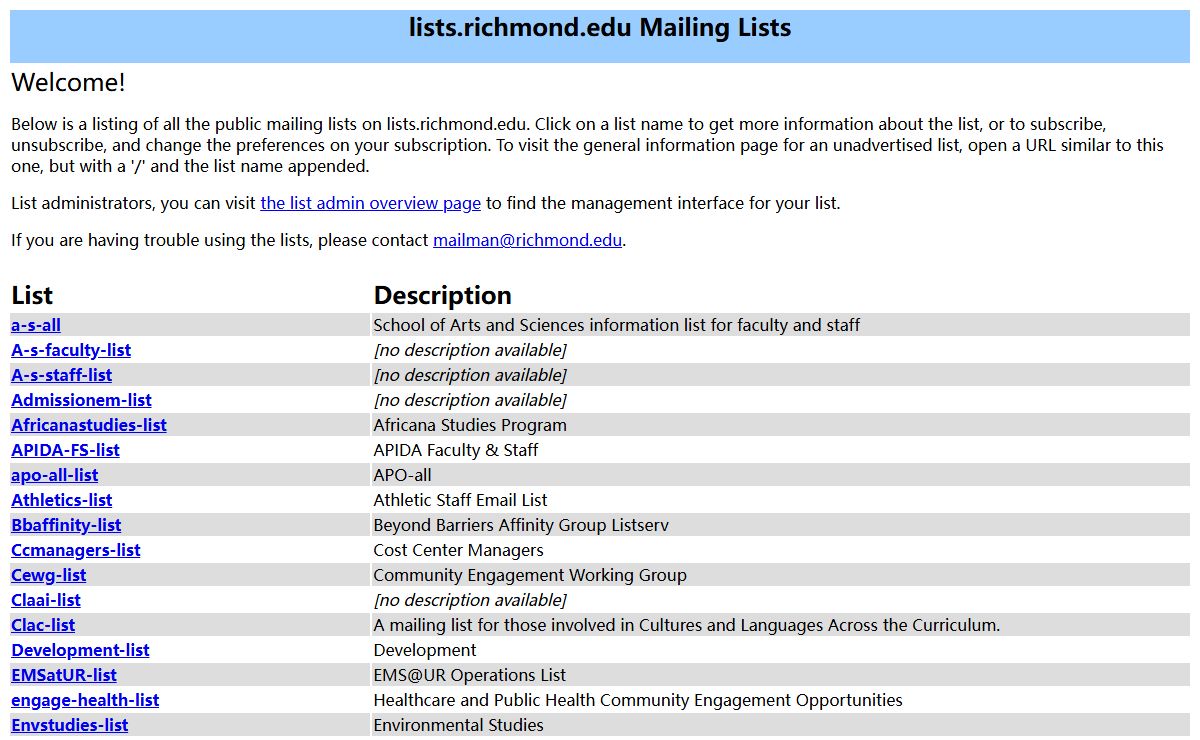Viewport: 1200px width, 740px height.
Task: Open the Clac-list link
Action: (43, 625)
